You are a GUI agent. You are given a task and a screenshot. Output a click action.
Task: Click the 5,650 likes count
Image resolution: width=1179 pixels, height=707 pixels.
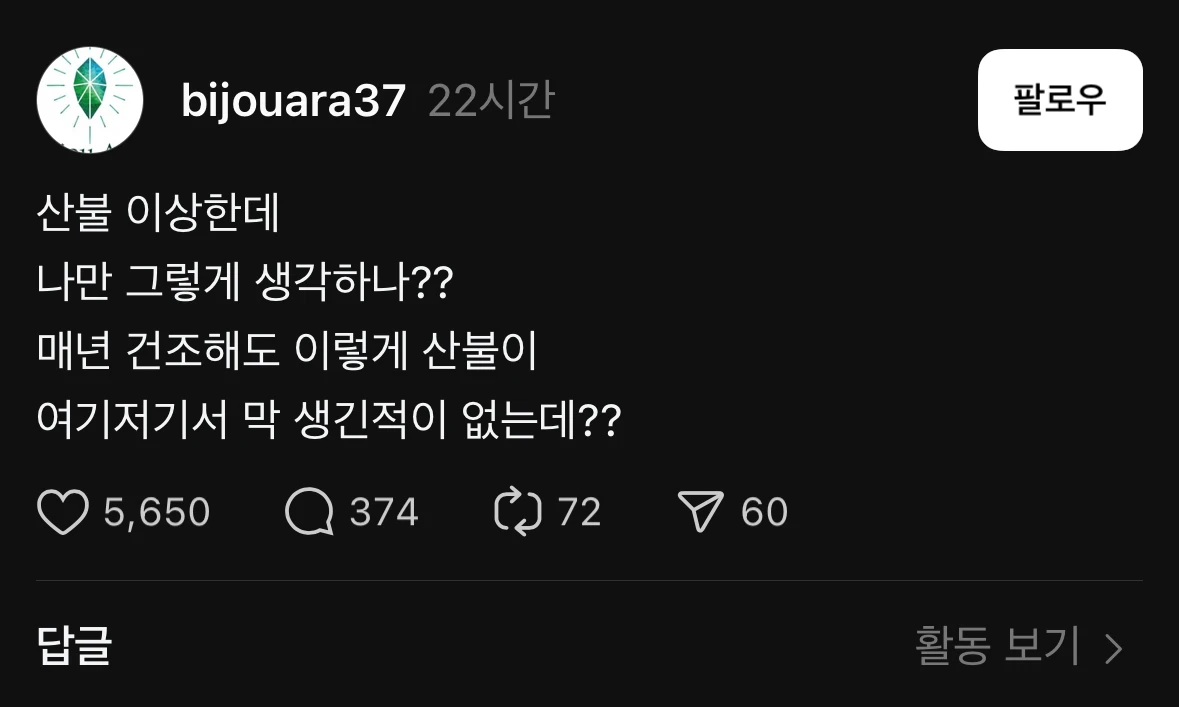pos(156,512)
